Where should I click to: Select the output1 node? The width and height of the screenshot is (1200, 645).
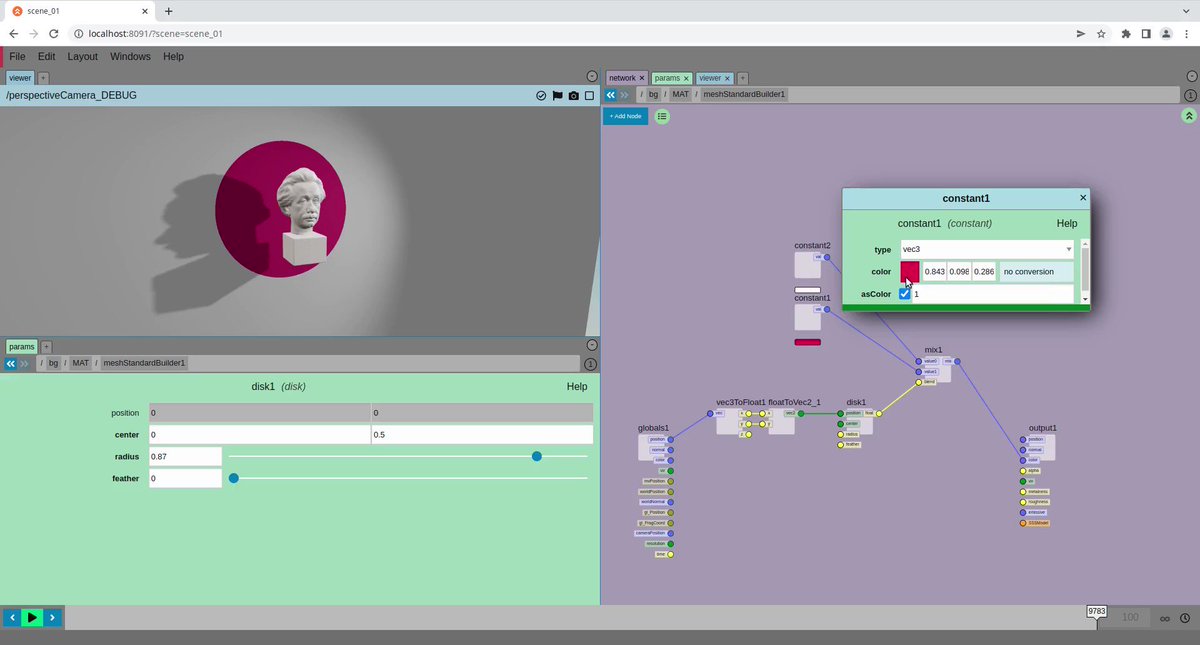(1041, 447)
